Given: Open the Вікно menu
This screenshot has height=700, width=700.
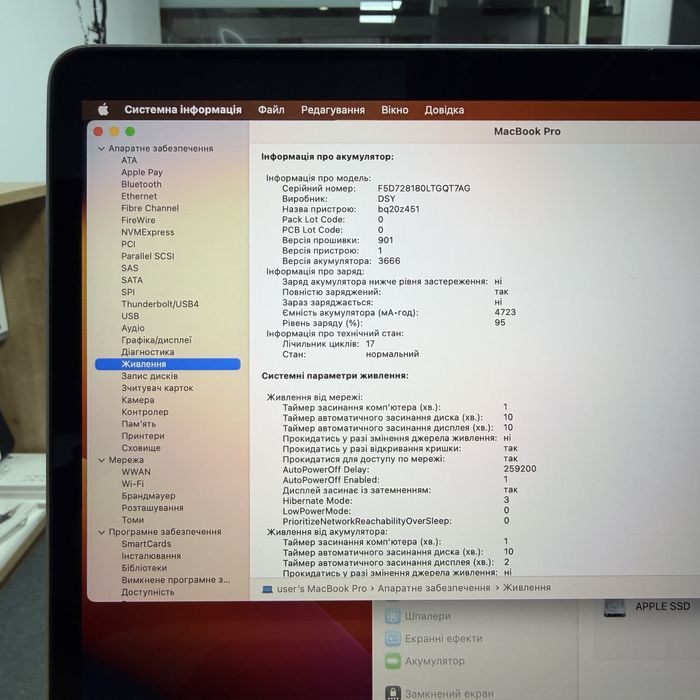Looking at the screenshot, I should 395,110.
